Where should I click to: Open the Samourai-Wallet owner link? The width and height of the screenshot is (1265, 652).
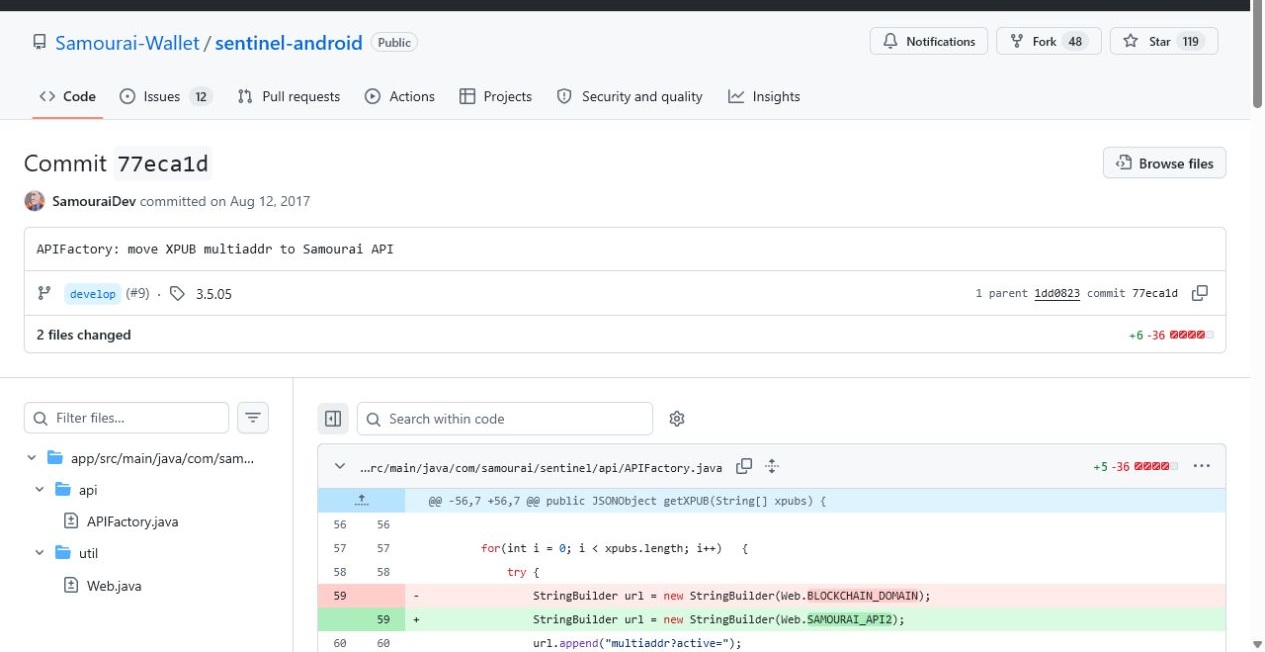(x=127, y=42)
